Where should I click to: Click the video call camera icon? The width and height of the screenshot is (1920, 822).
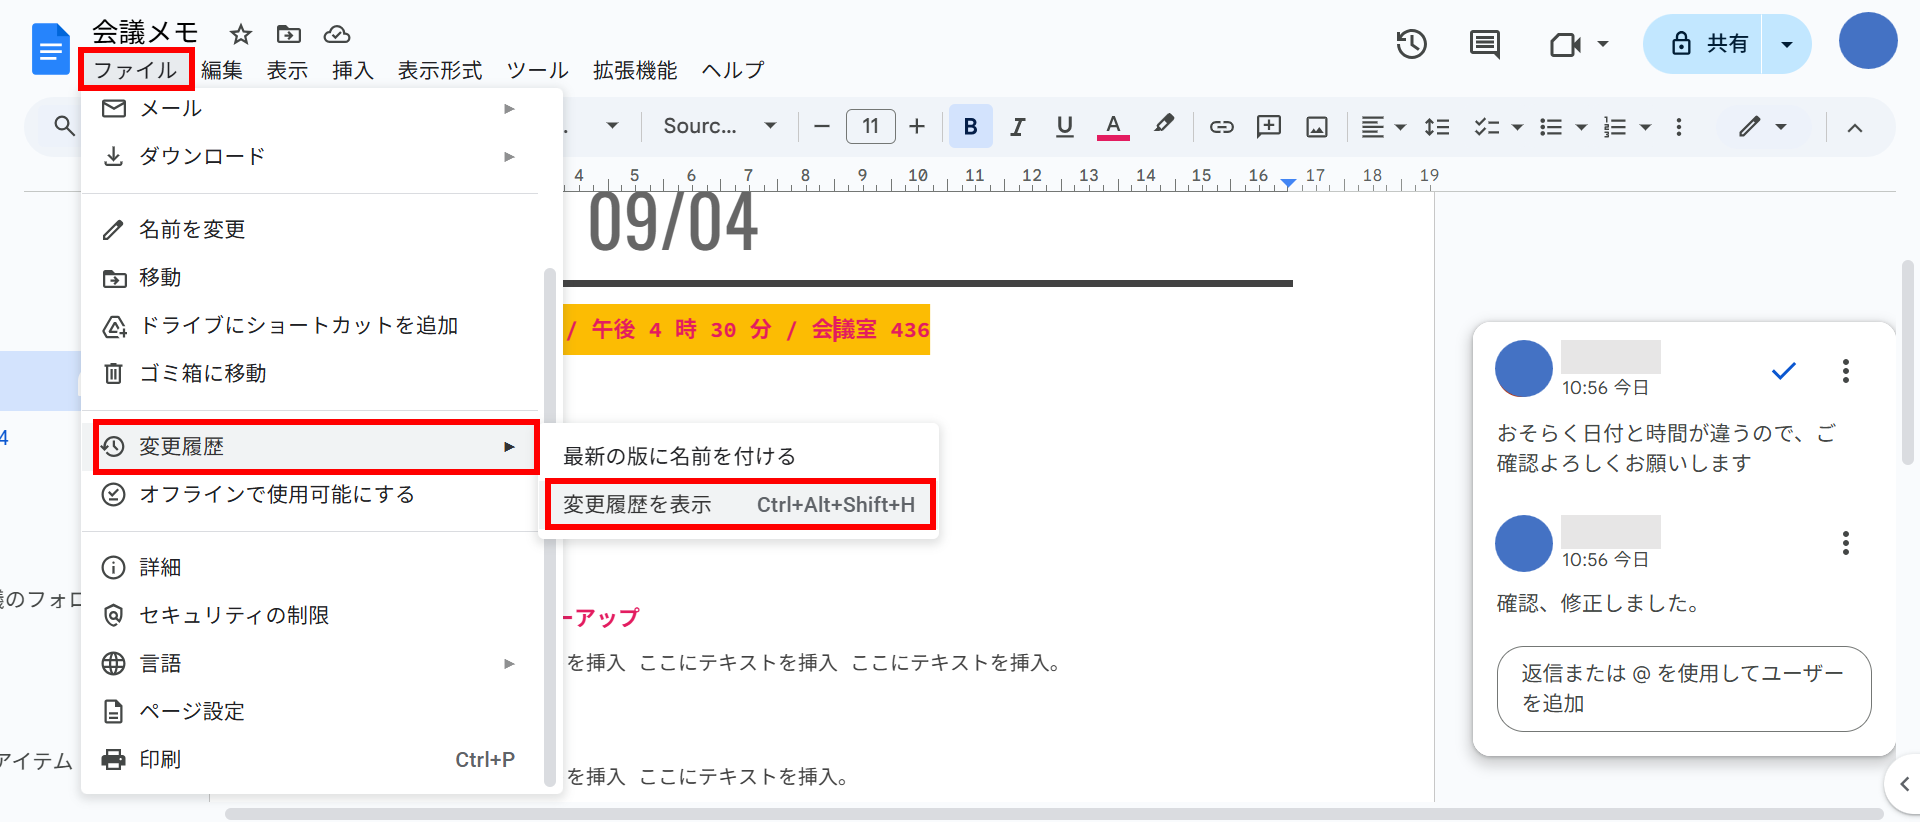[x=1565, y=45]
